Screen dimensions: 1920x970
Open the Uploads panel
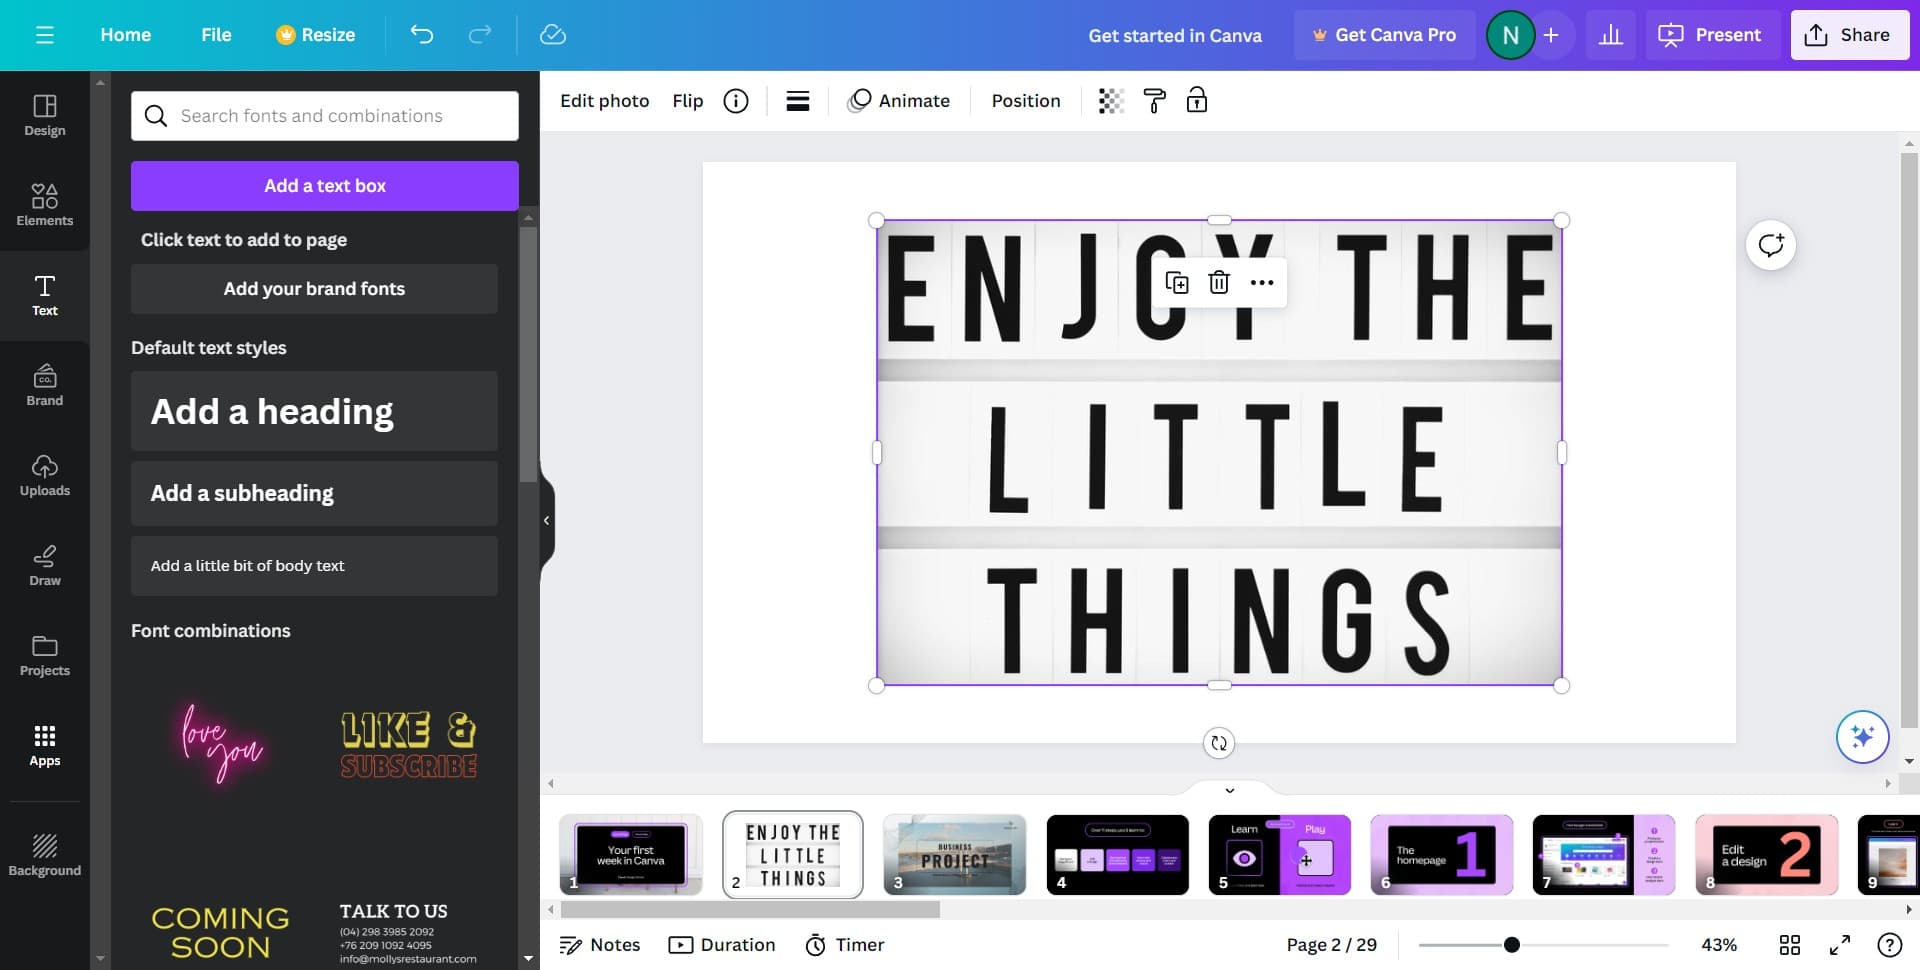coord(44,475)
